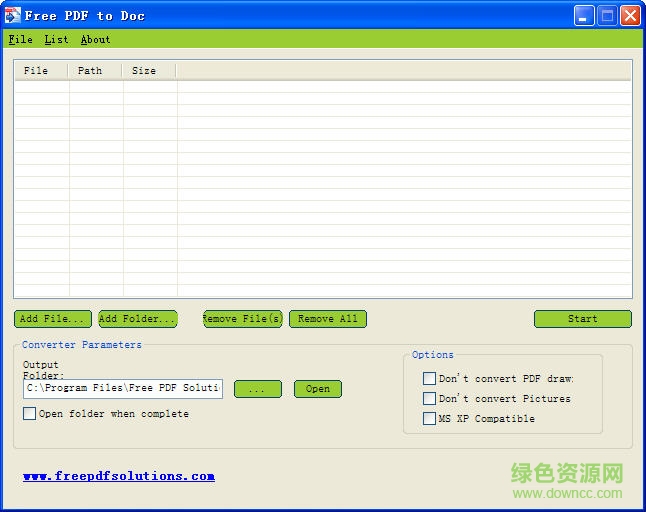The width and height of the screenshot is (646, 512).
Task: Enable MS XP Compatible option
Action: tap(429, 419)
